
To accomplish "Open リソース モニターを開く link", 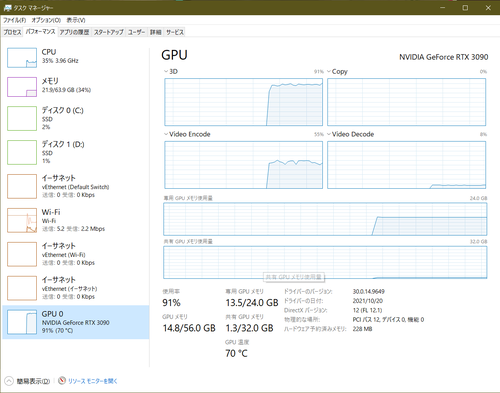I will coord(93,381).
